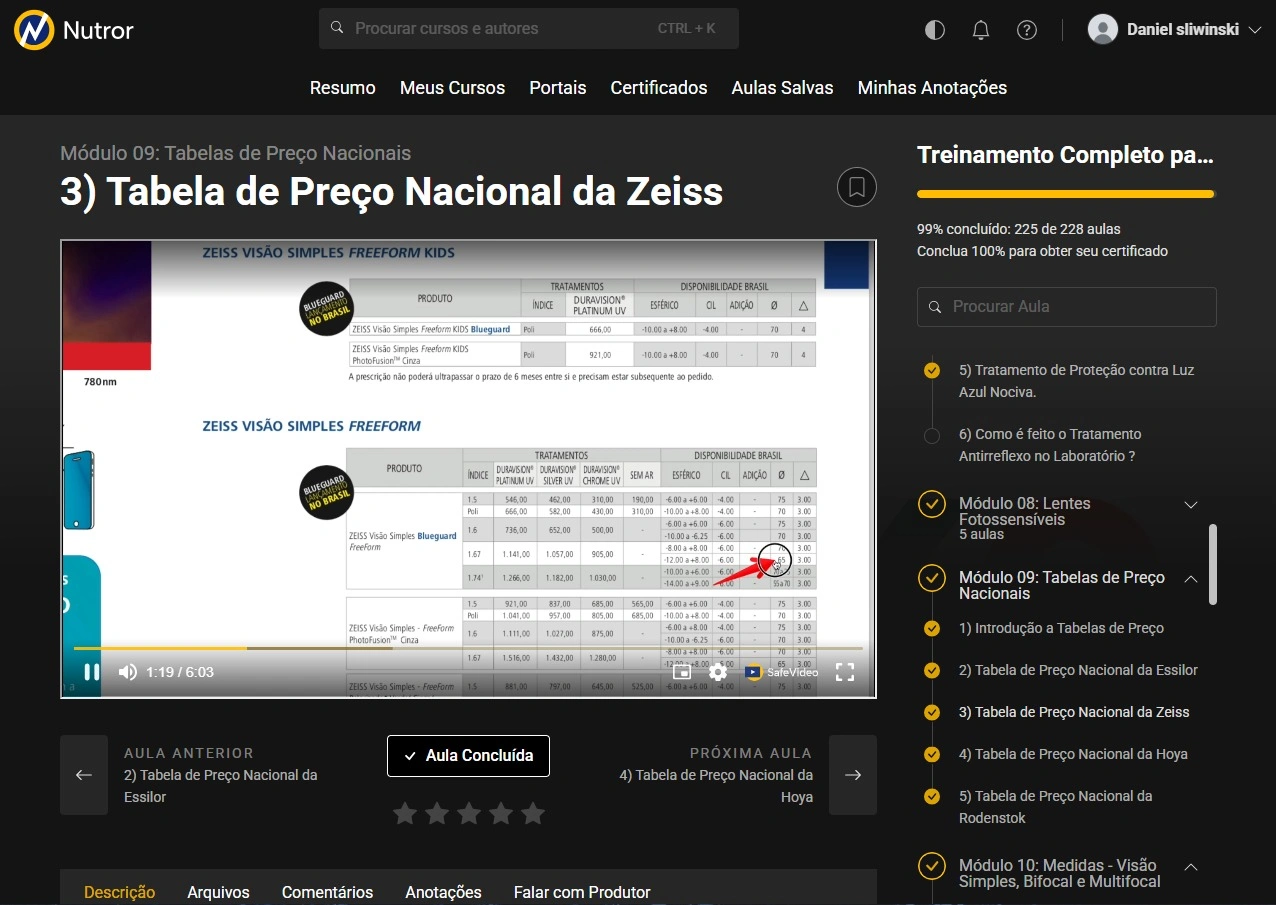
Task: Open video settings gear
Action: point(718,672)
